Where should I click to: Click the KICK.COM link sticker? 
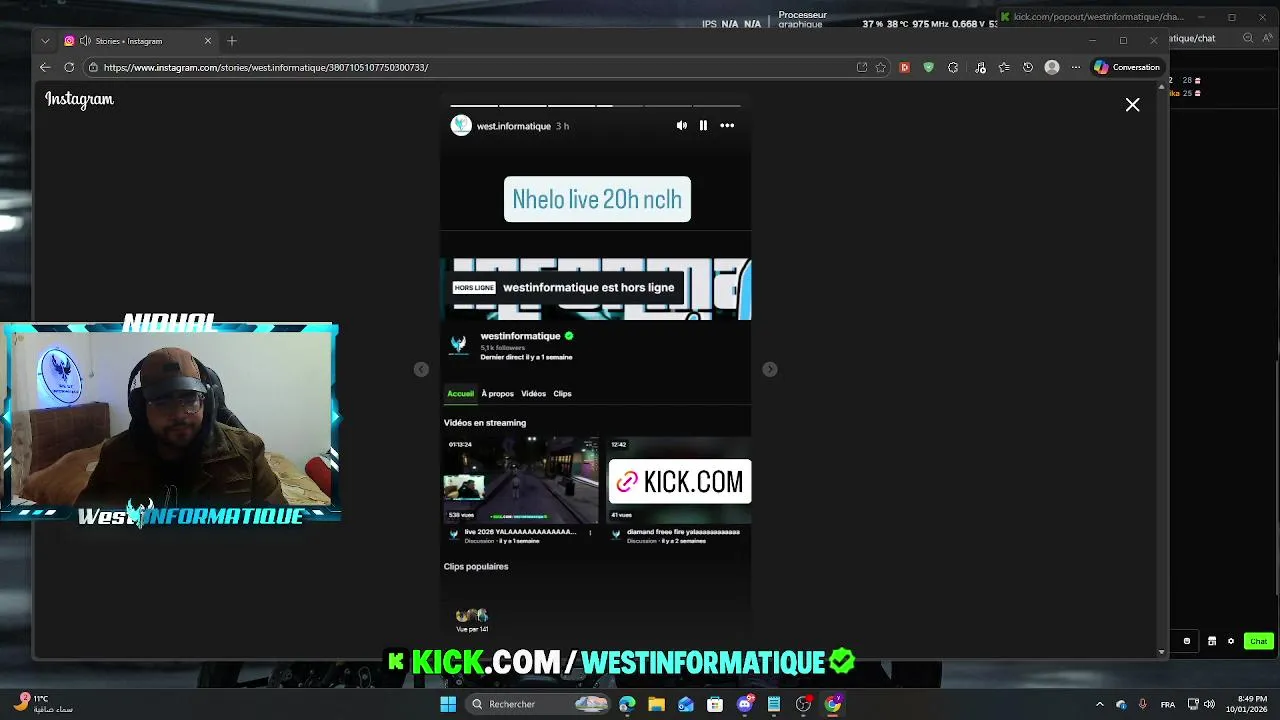(680, 482)
